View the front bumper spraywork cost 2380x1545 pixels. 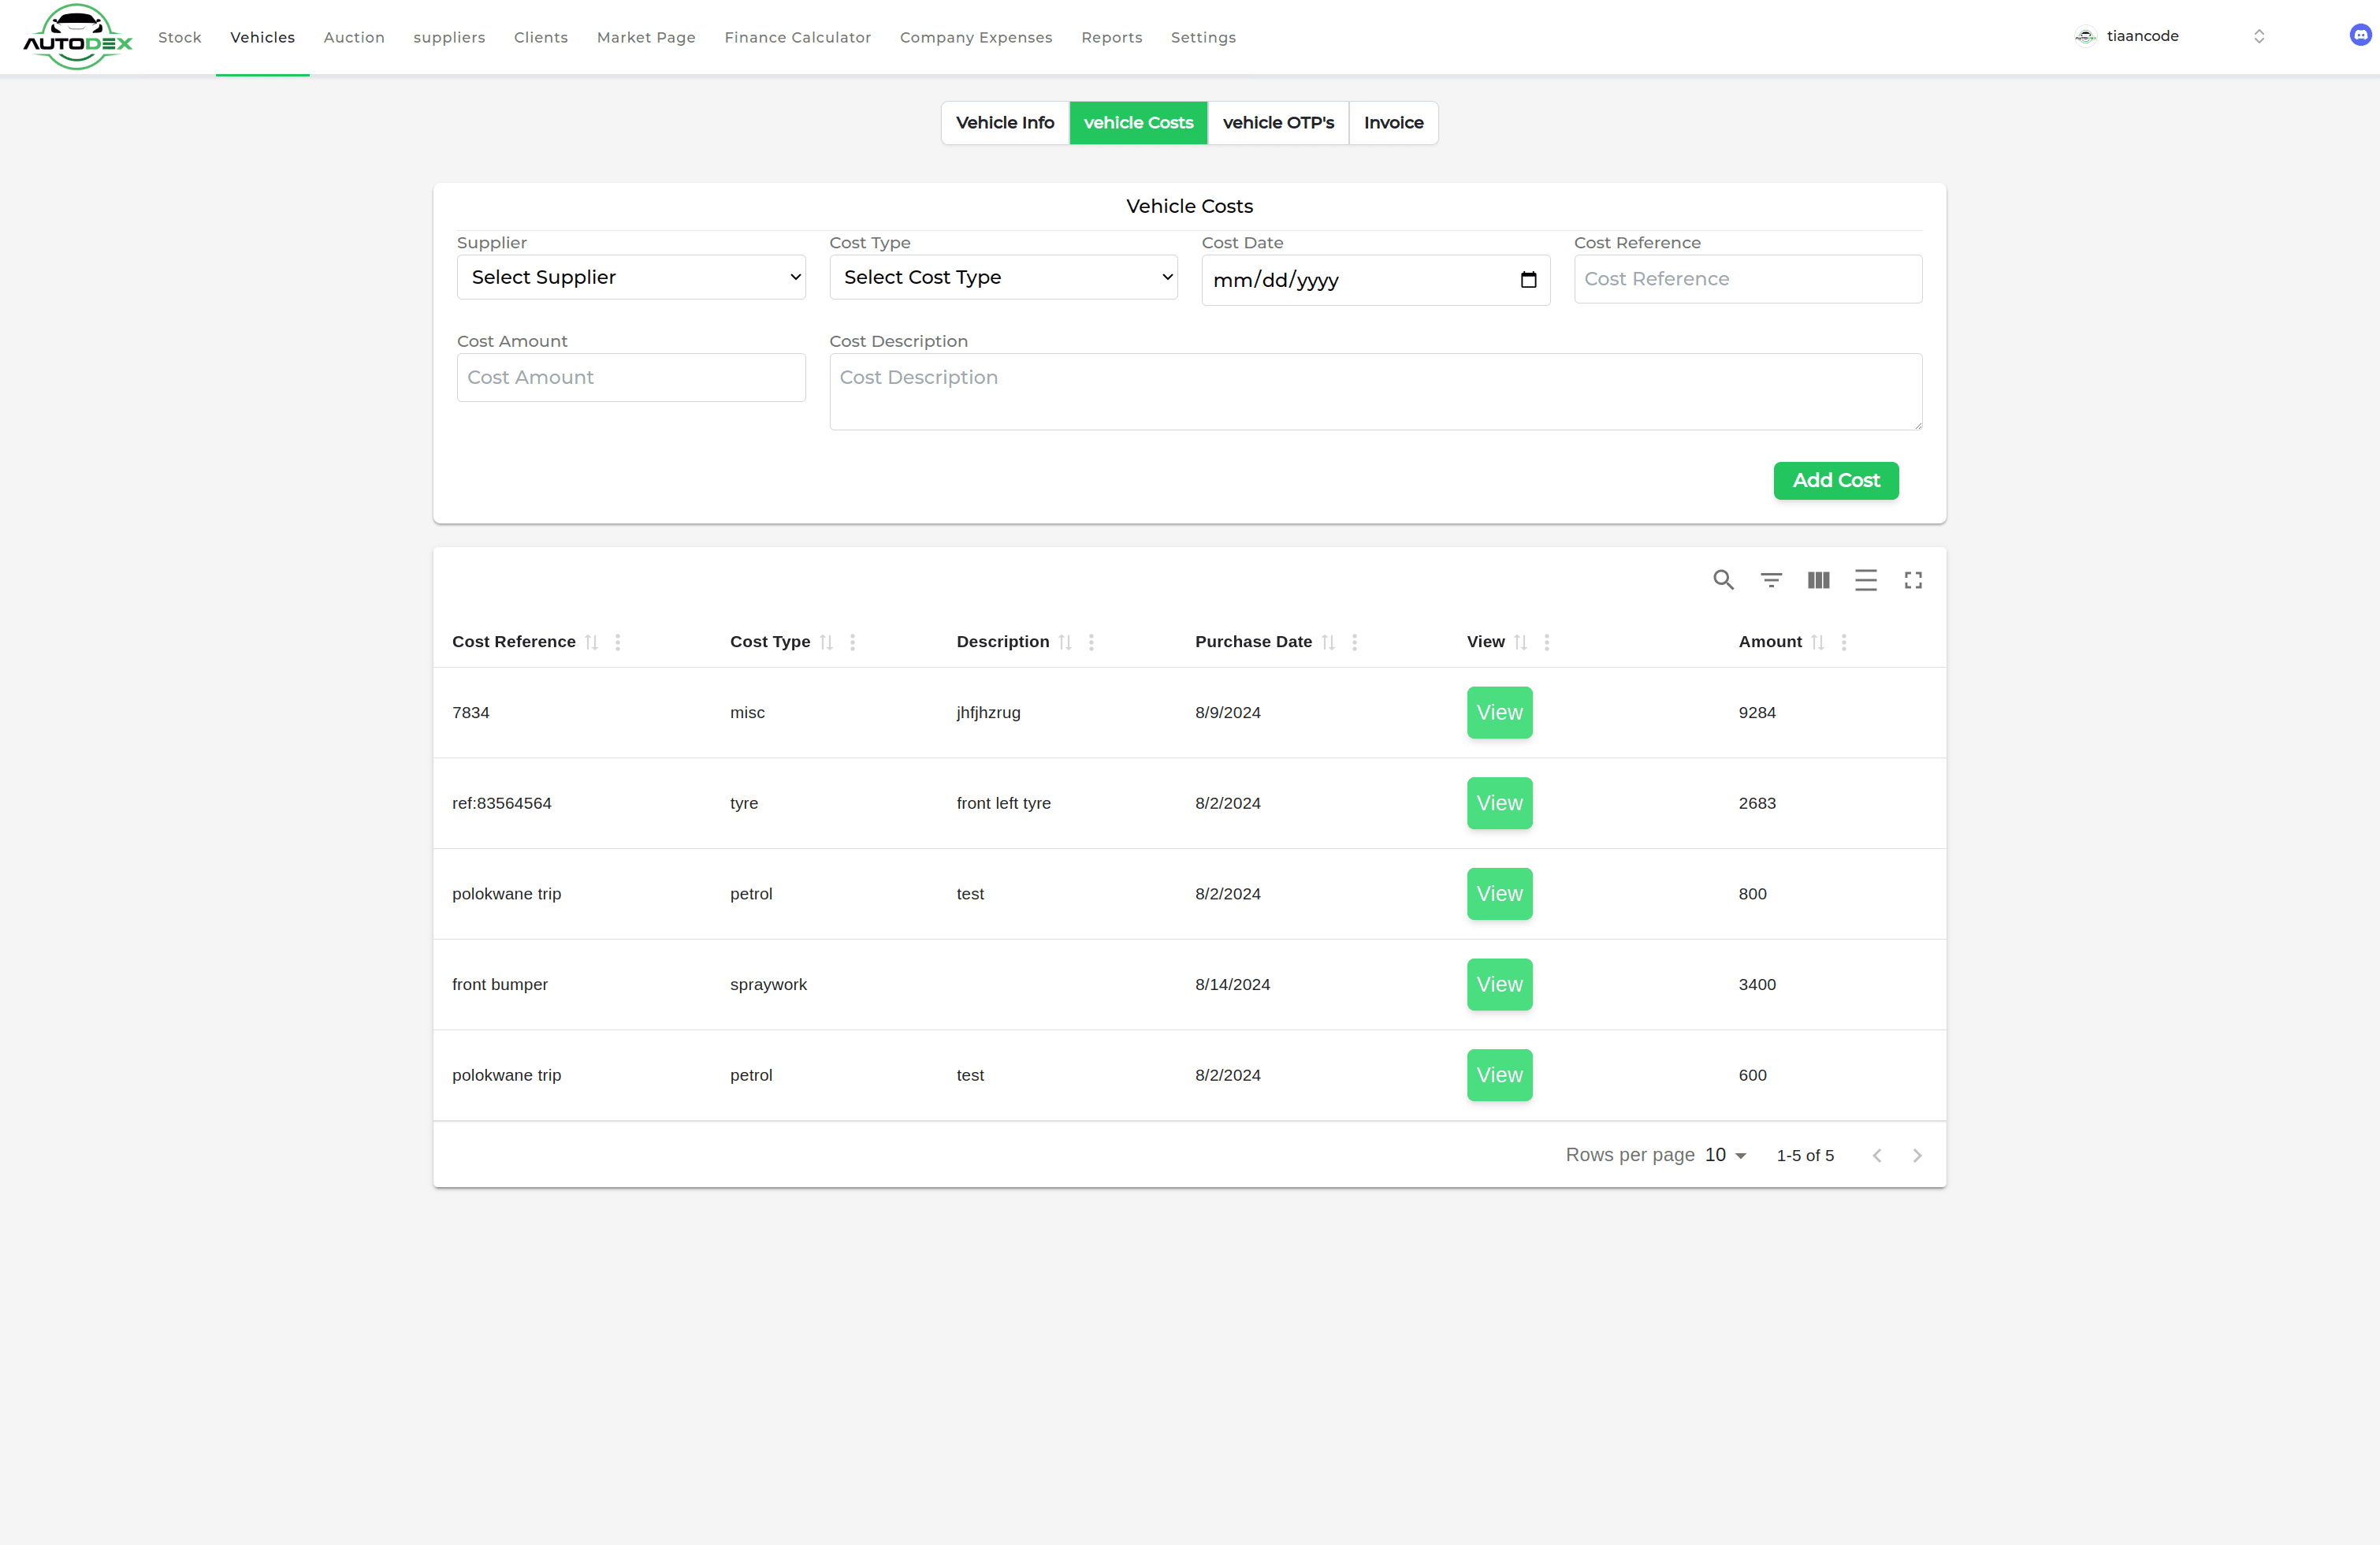[x=1499, y=984]
